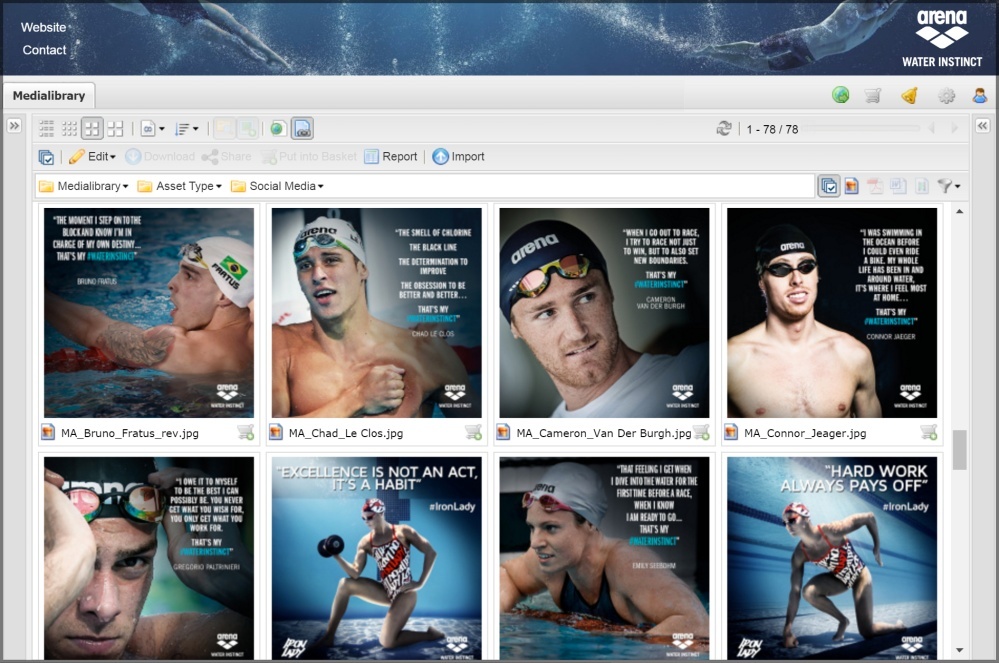Add MA_Cameron_Van Der Burgh.jpg to basket
The width and height of the screenshot is (999, 663).
701,432
